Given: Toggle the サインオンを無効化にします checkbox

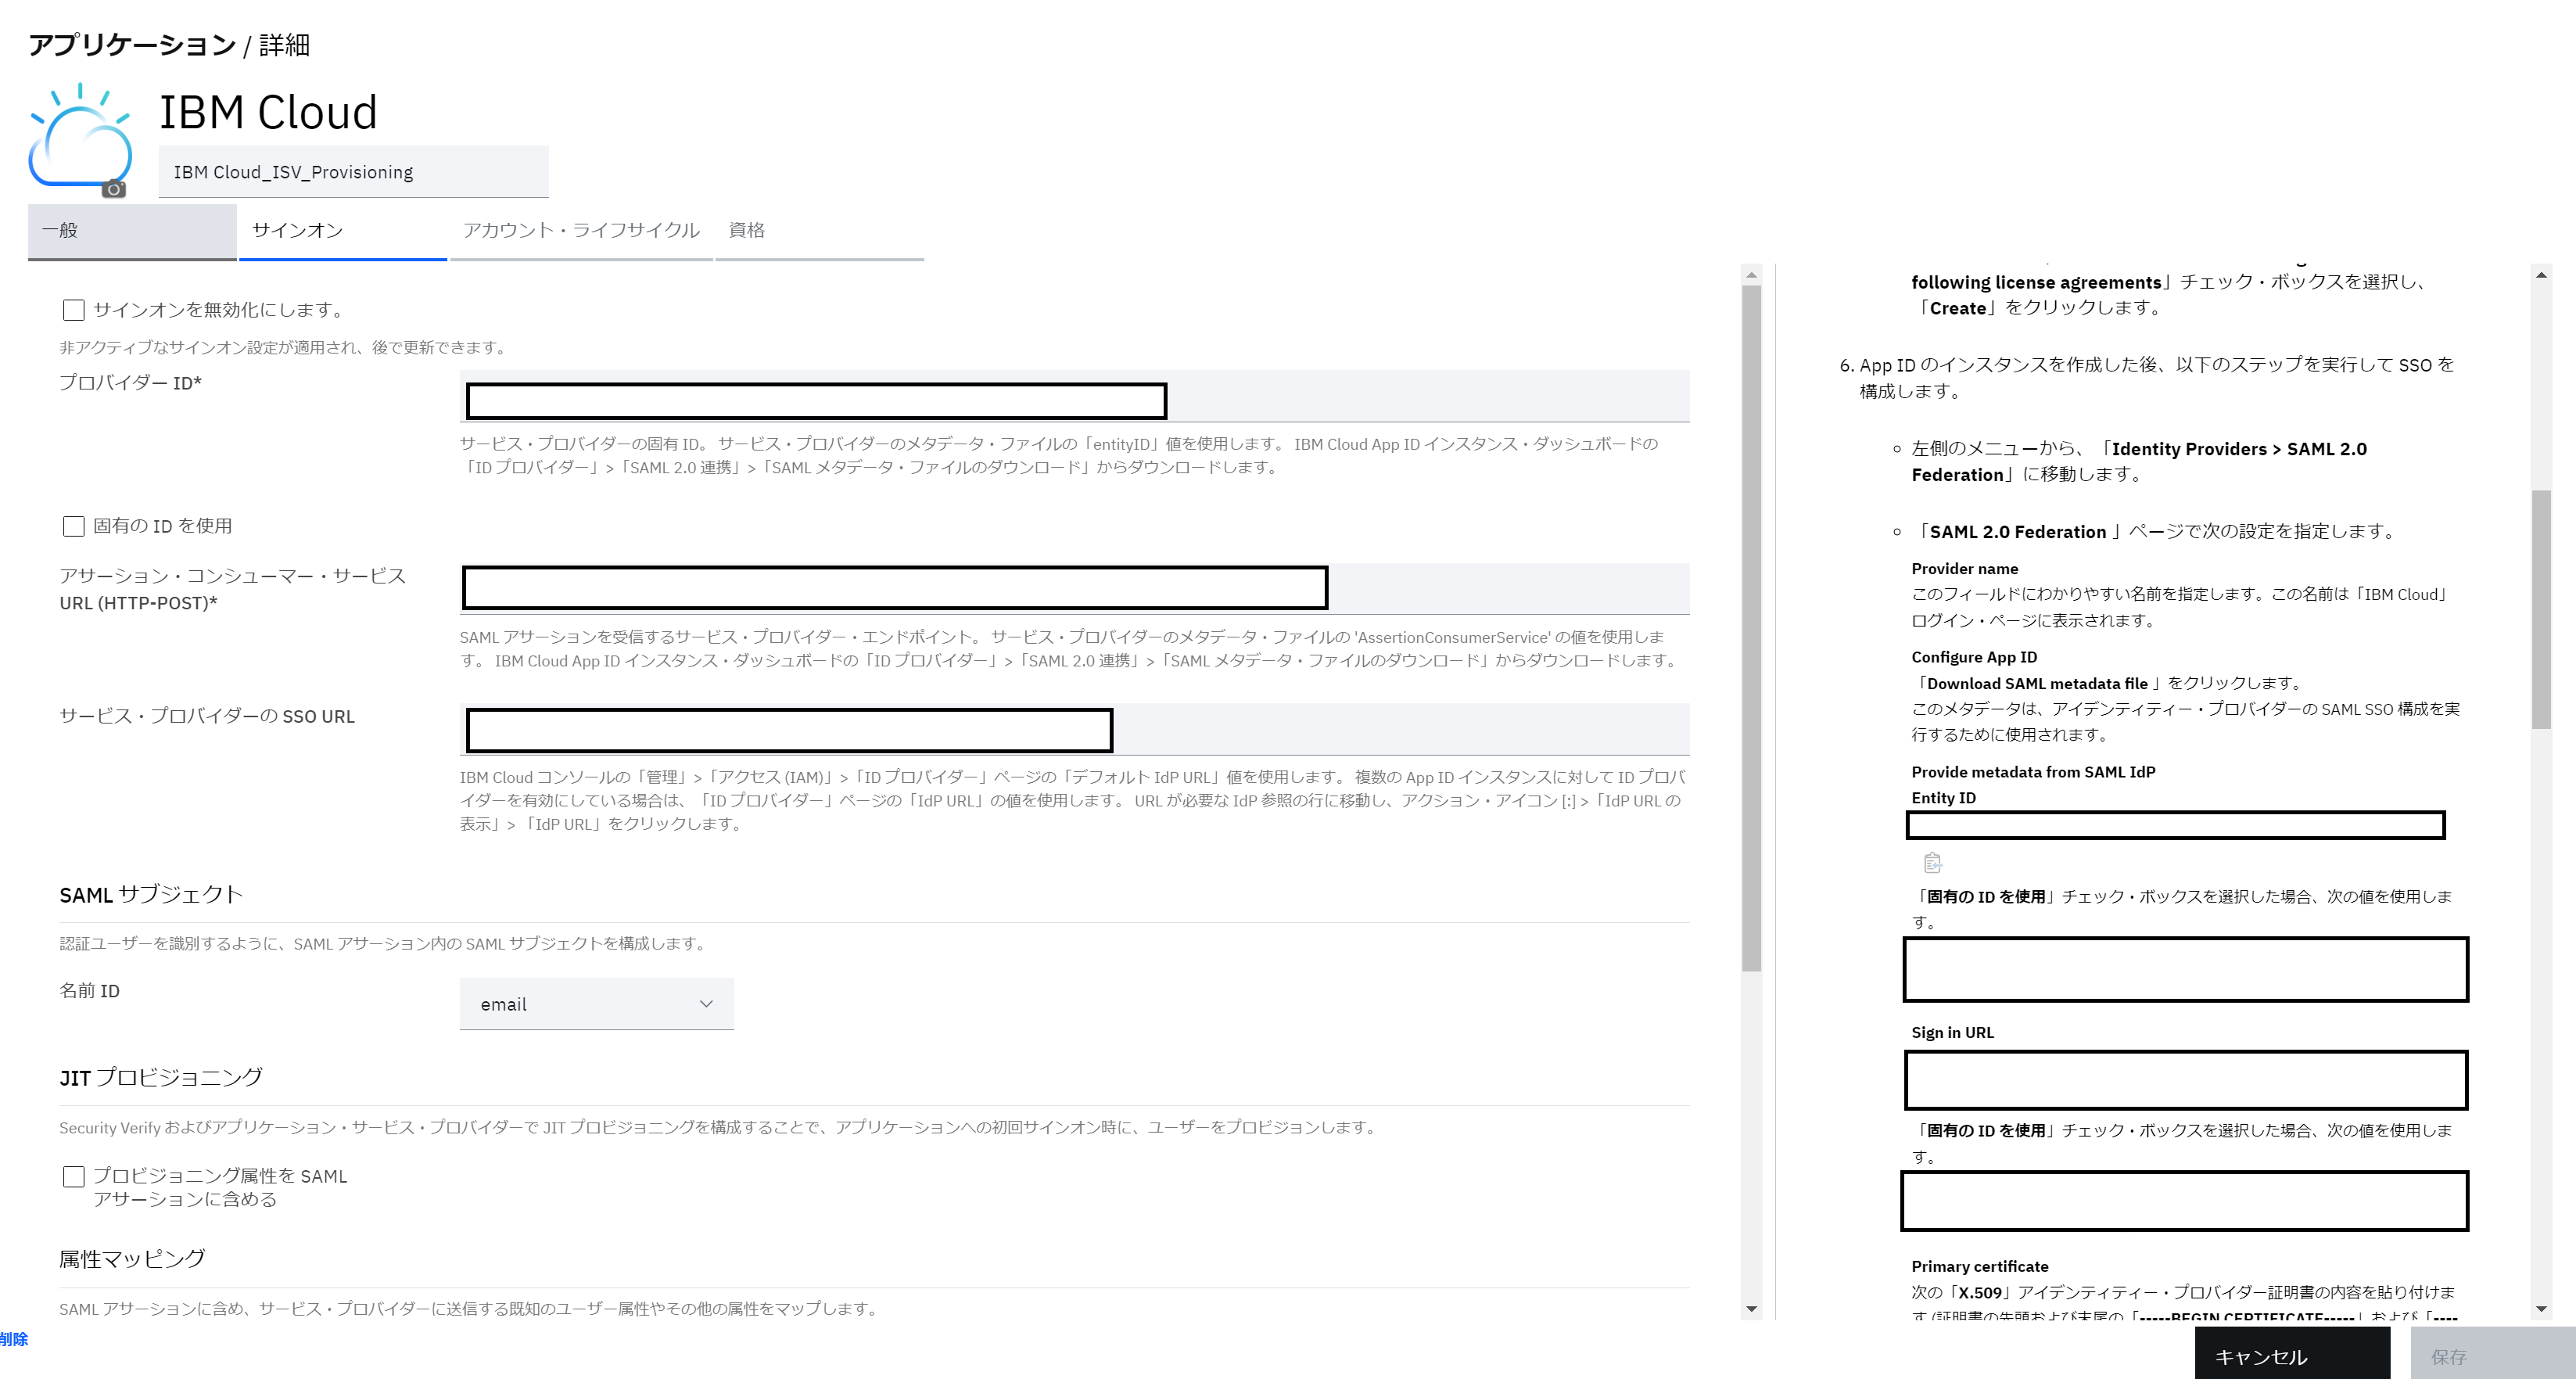Looking at the screenshot, I should tap(74, 310).
